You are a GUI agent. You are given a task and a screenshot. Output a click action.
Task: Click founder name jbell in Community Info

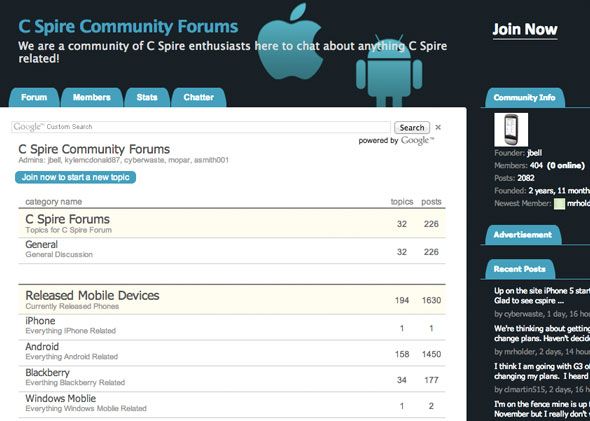pos(535,153)
